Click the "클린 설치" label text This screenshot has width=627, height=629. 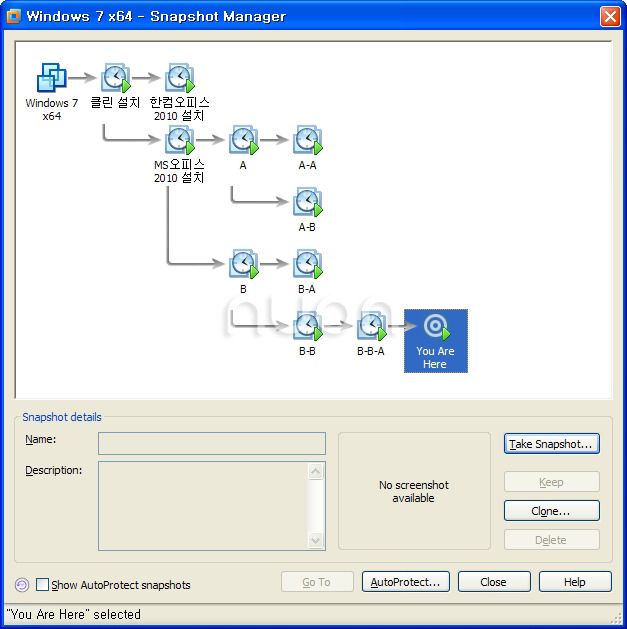[115, 103]
